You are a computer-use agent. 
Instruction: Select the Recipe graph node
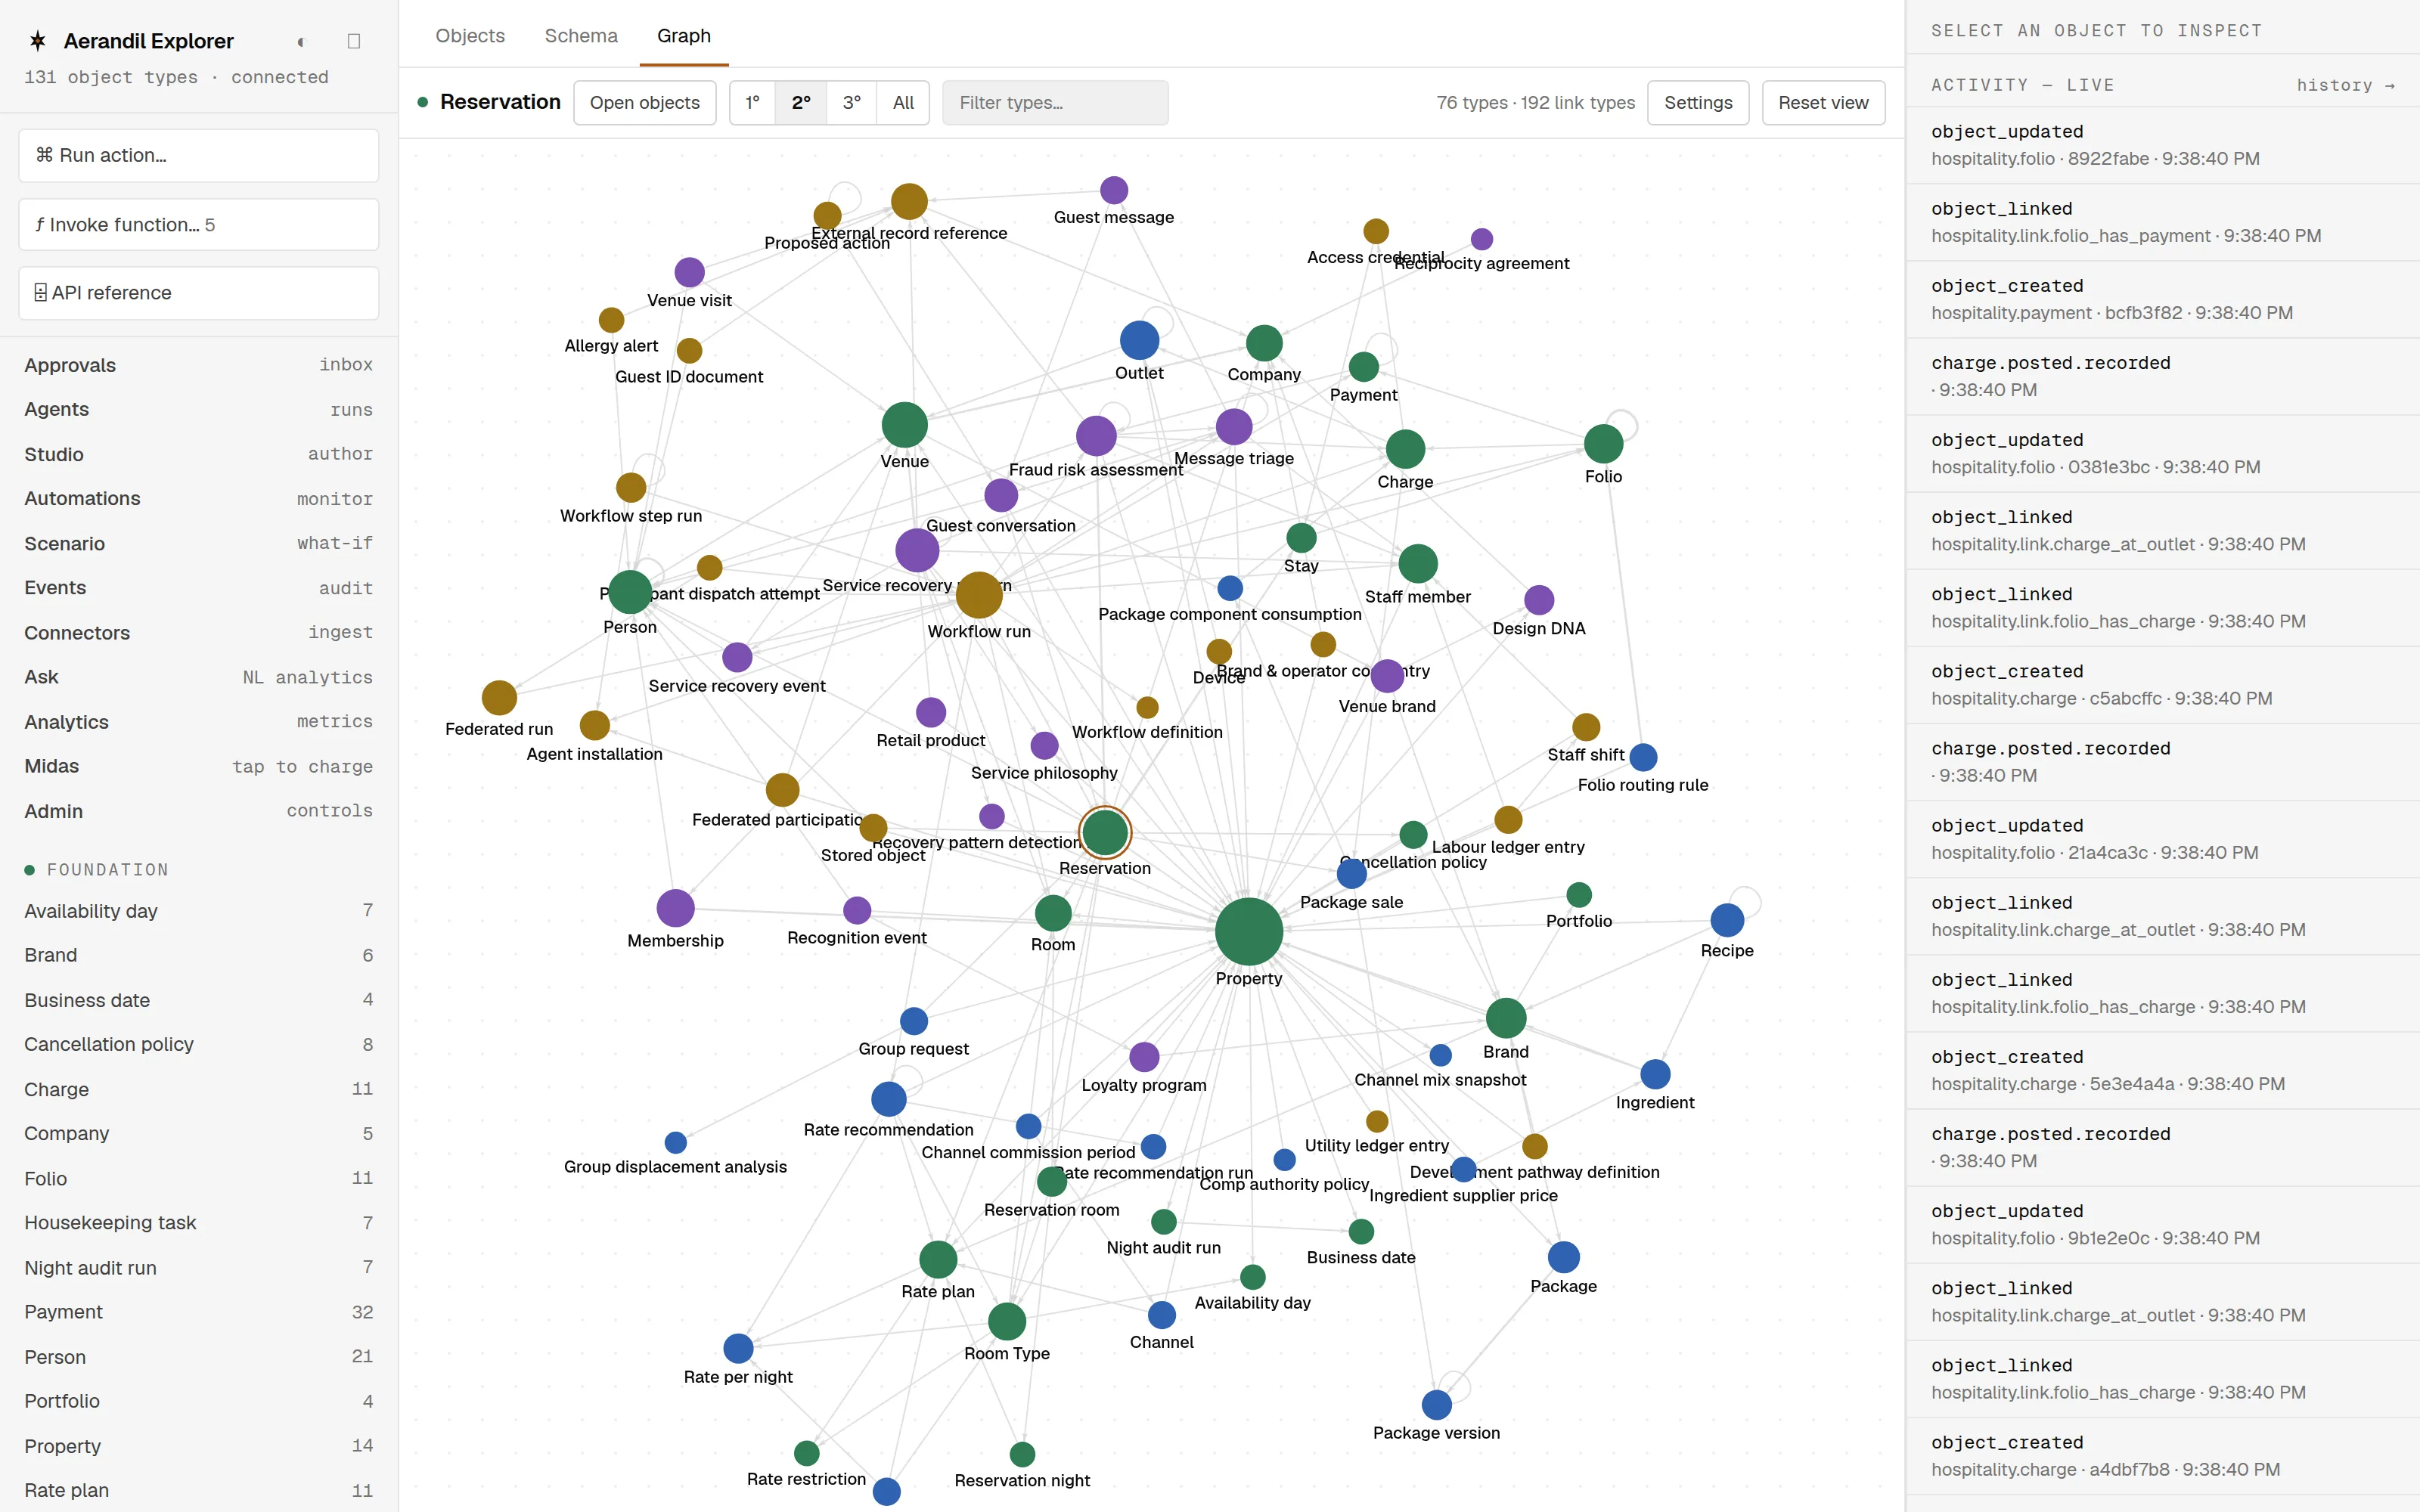tap(1727, 920)
